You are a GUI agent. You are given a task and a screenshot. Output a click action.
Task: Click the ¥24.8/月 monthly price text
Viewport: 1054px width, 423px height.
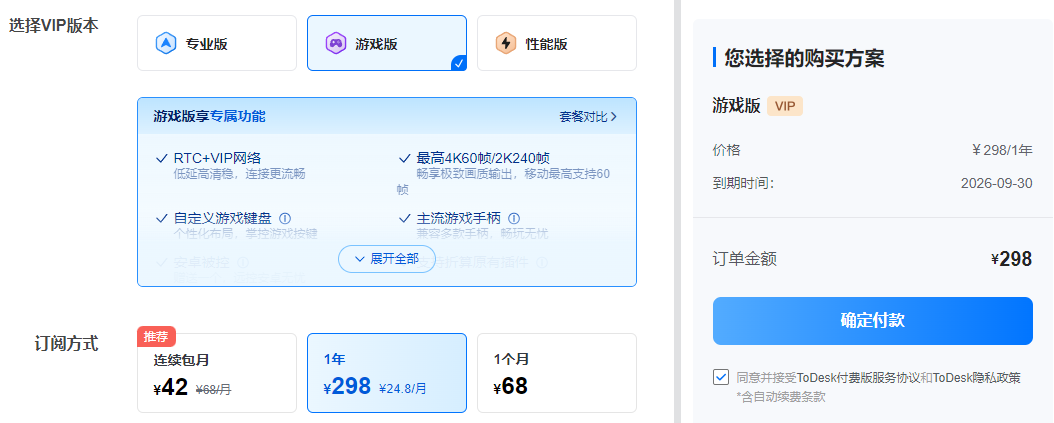pos(403,388)
